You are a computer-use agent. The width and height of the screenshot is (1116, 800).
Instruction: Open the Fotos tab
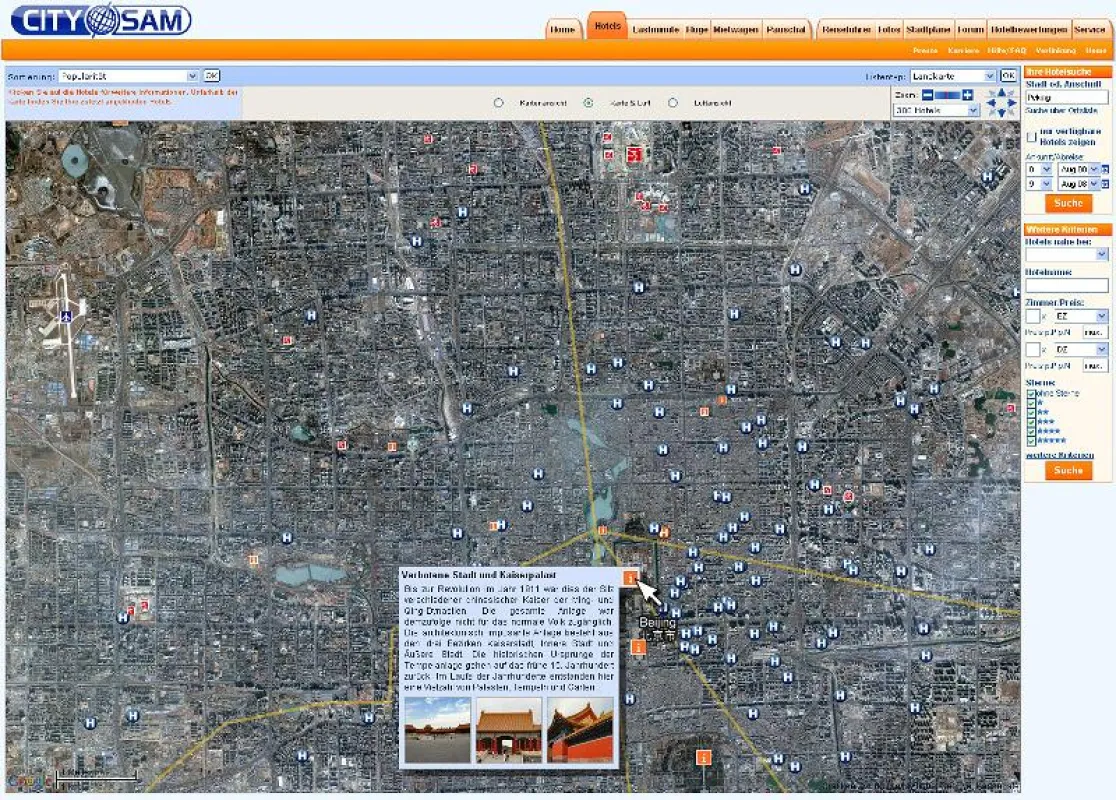click(x=889, y=29)
